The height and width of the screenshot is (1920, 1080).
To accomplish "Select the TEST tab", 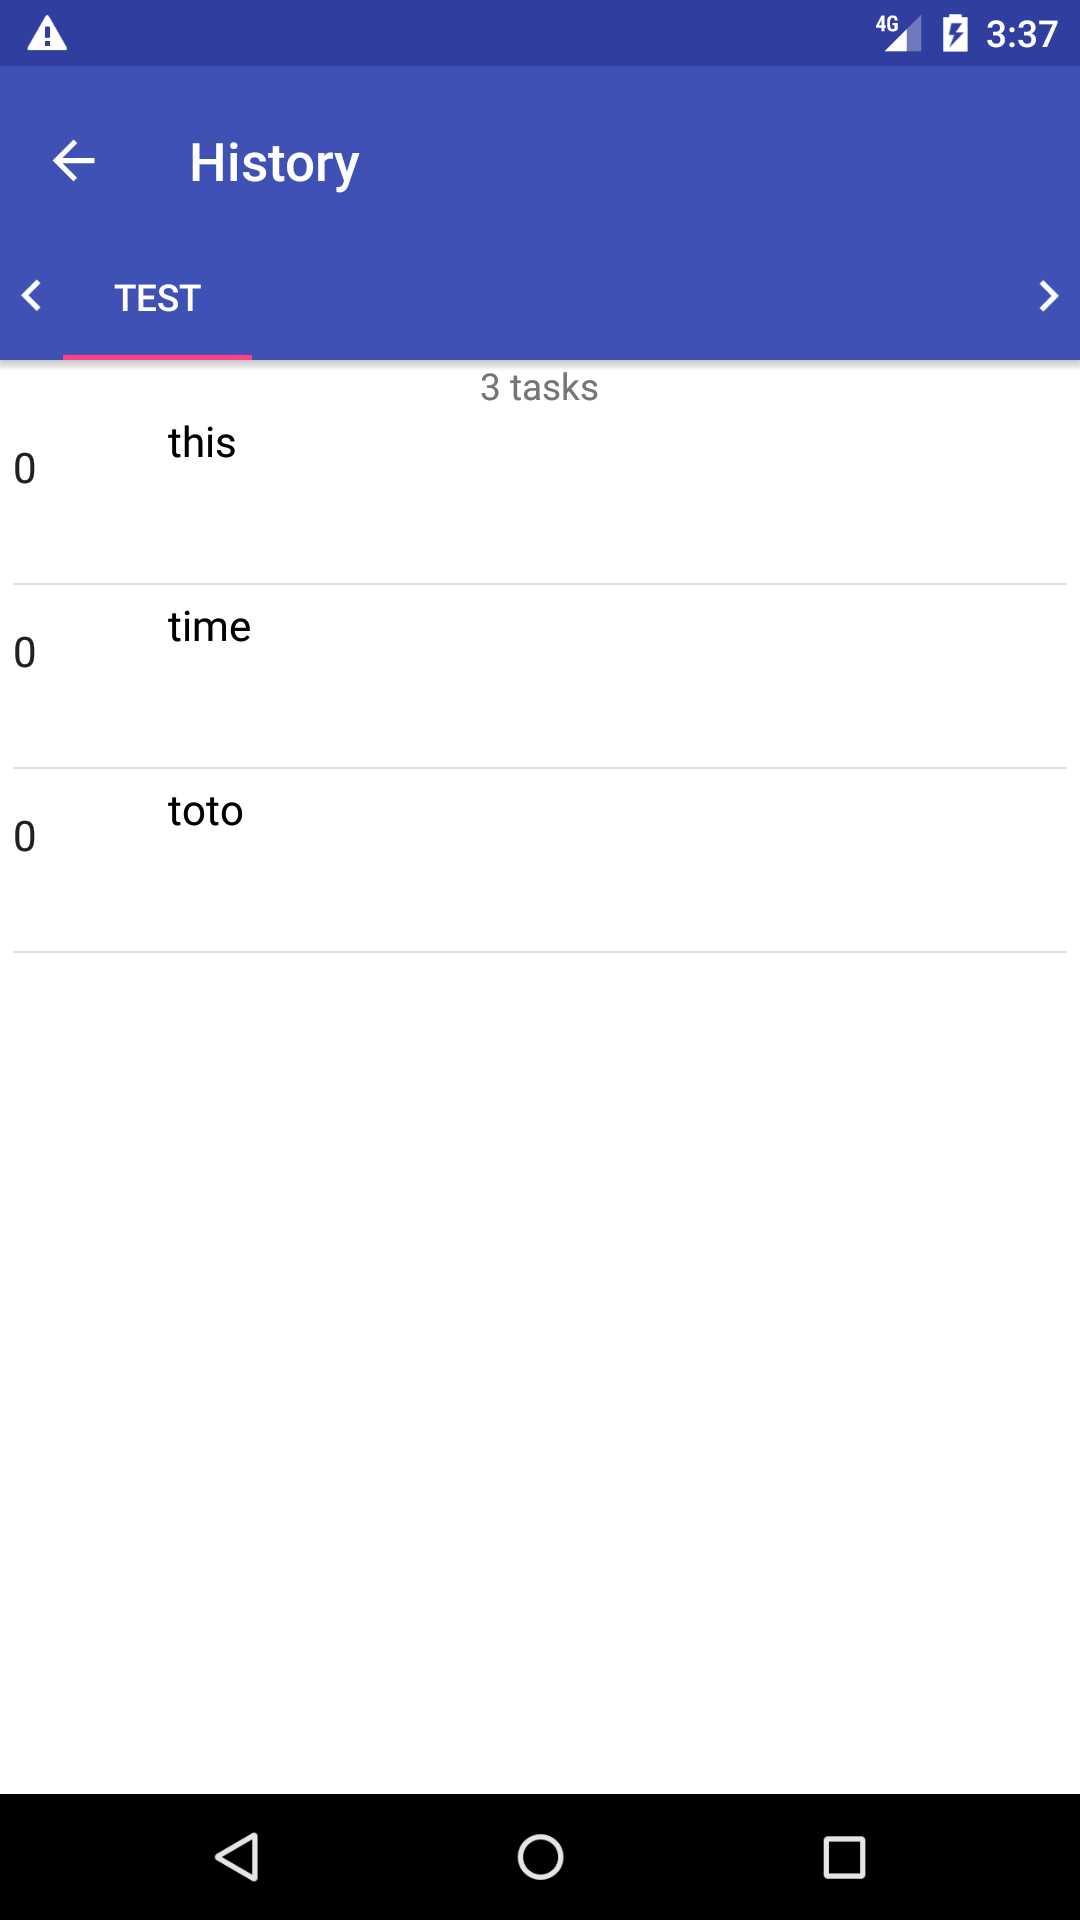I will (158, 298).
